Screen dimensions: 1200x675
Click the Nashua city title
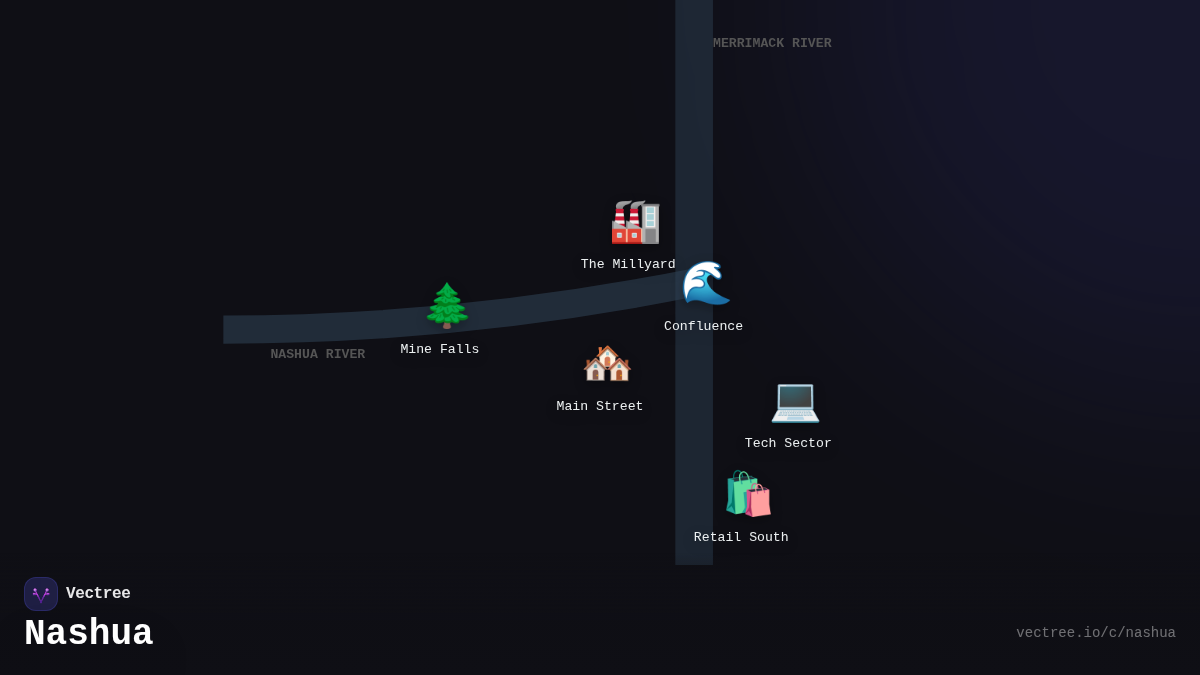tap(89, 634)
